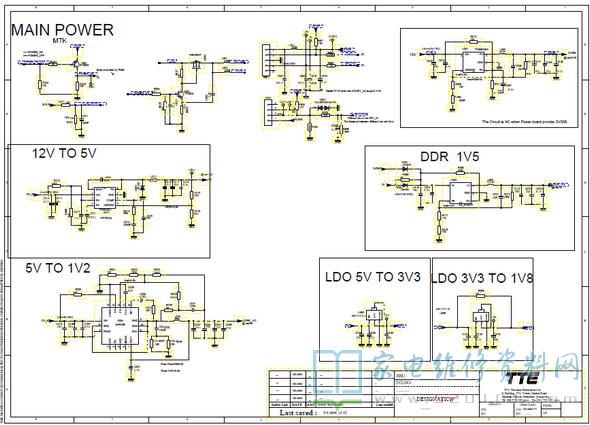Click the LDO regulator in 3V3 TO 1V8 box
The width and height of the screenshot is (590, 425).
point(481,315)
